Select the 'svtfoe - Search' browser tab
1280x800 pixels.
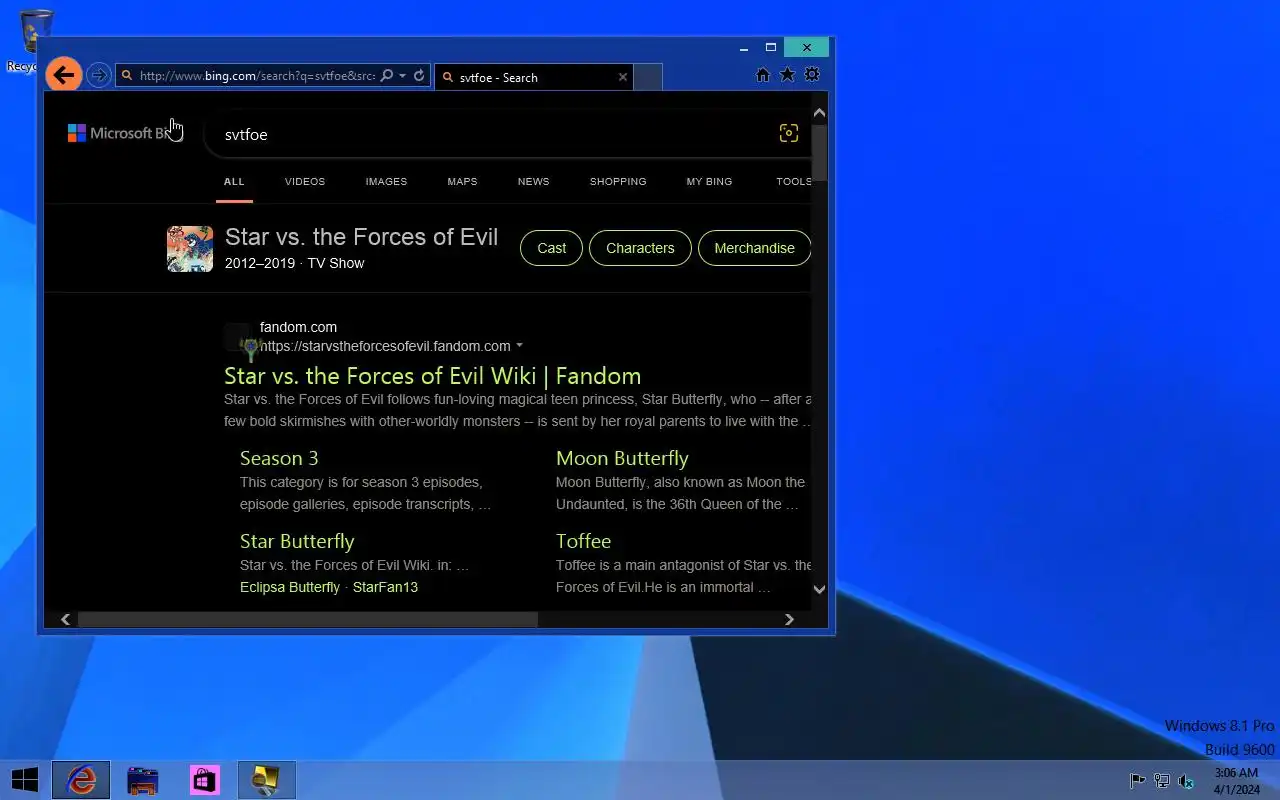[x=534, y=77]
